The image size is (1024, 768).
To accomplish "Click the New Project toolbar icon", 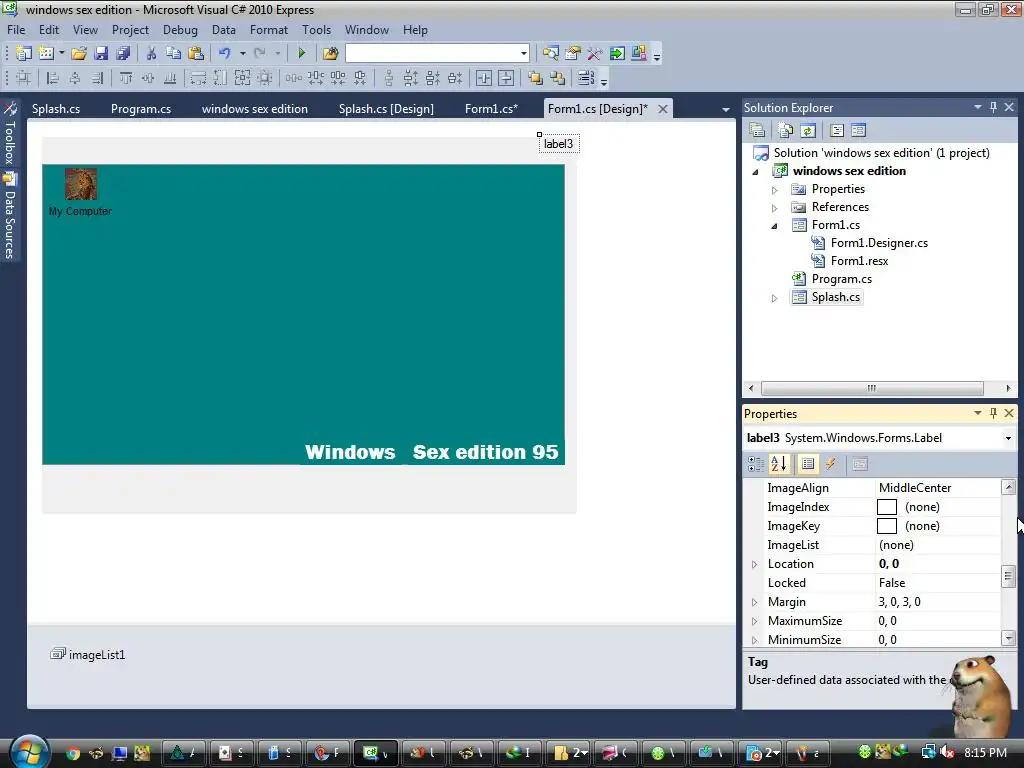I will (24, 54).
